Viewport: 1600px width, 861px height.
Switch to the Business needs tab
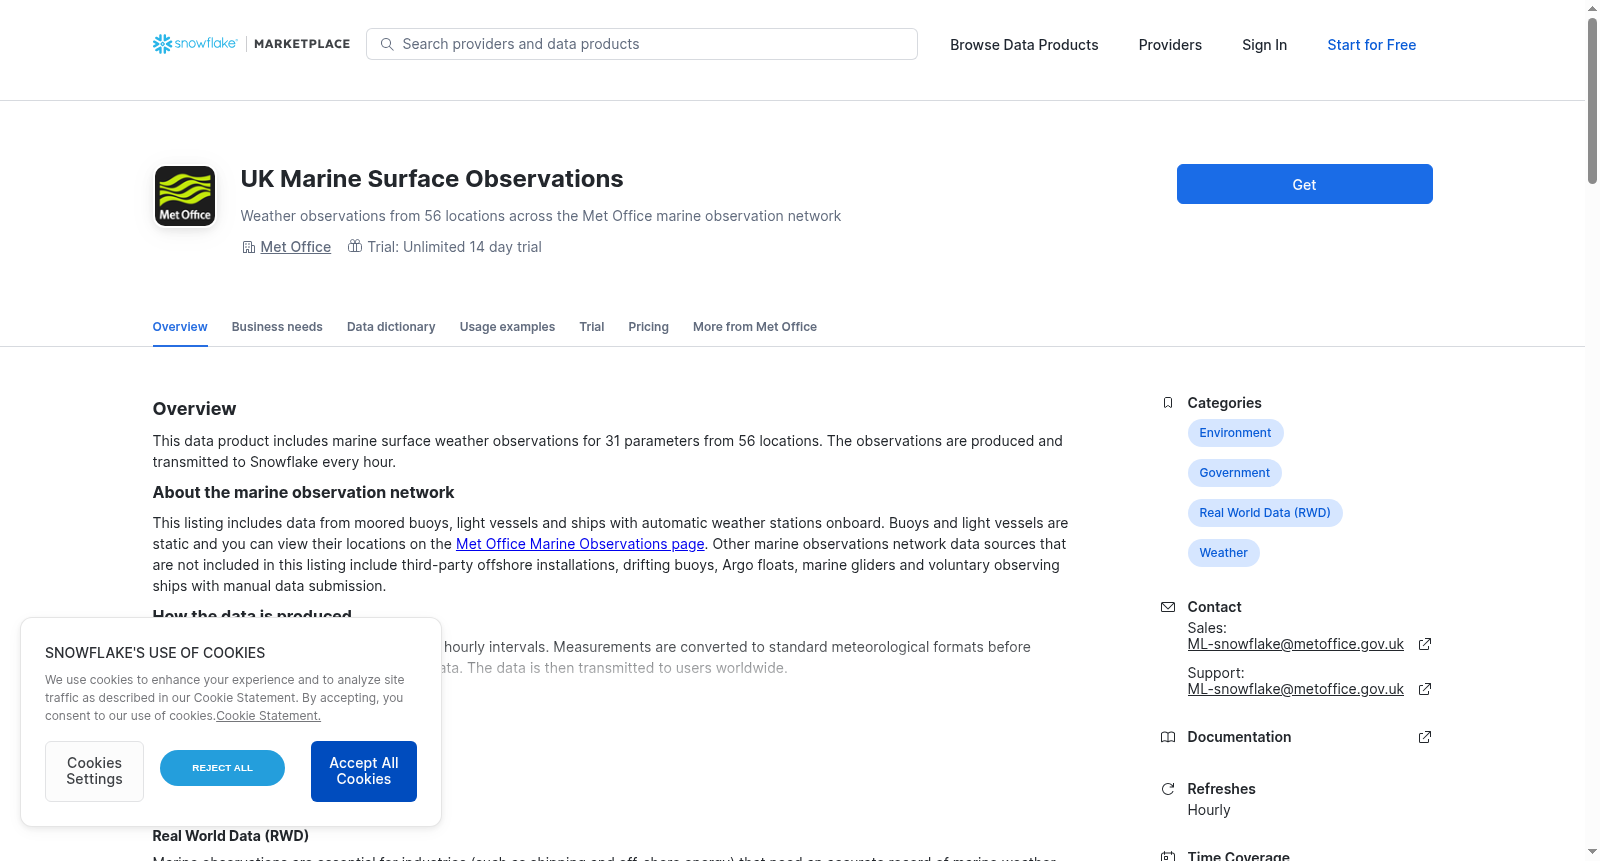(x=277, y=327)
